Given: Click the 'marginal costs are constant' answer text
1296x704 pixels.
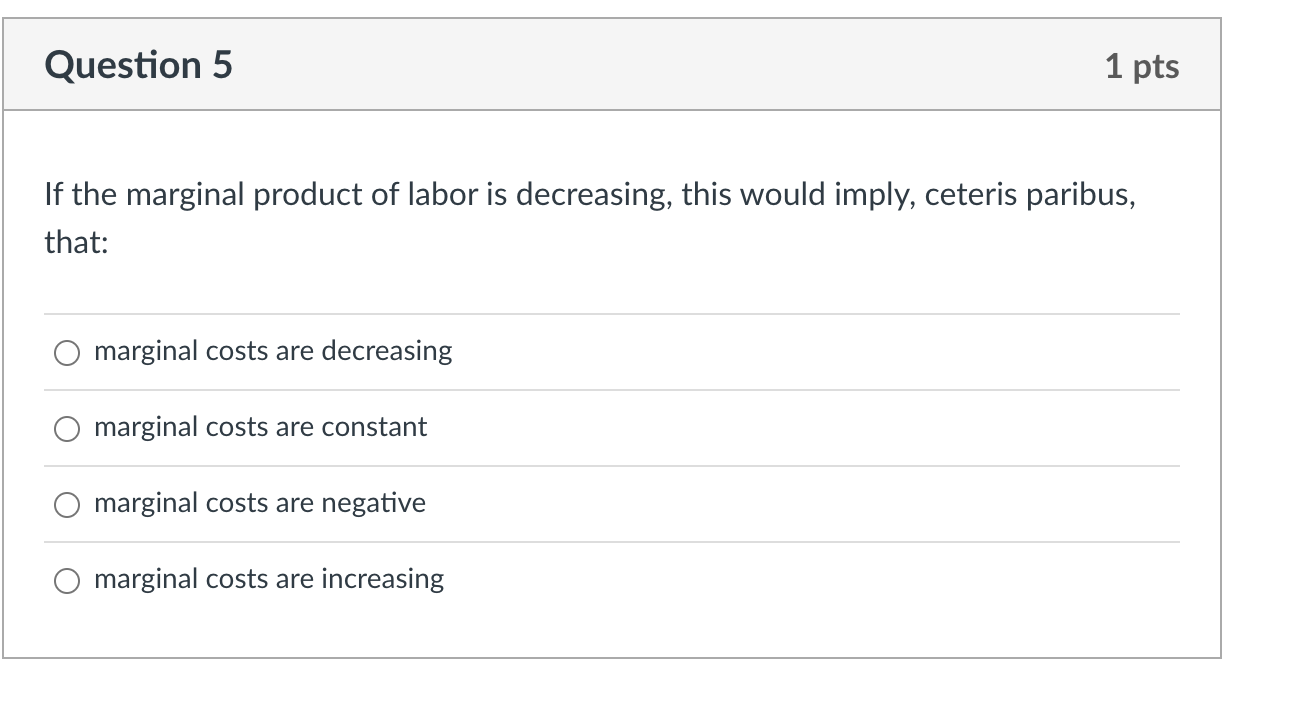Looking at the screenshot, I should [260, 427].
